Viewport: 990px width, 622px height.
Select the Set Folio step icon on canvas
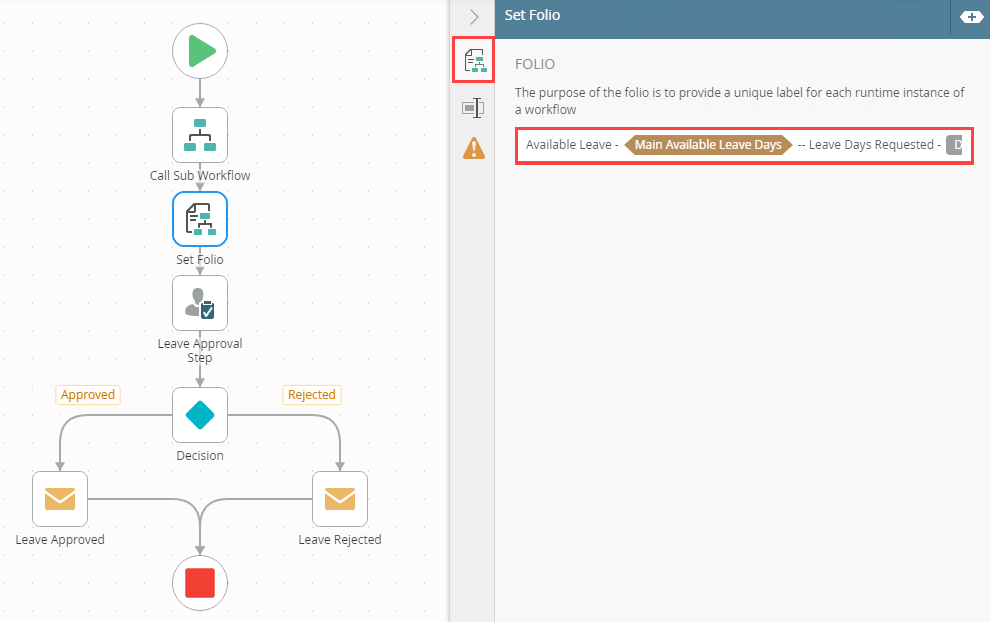pyautogui.click(x=200, y=219)
